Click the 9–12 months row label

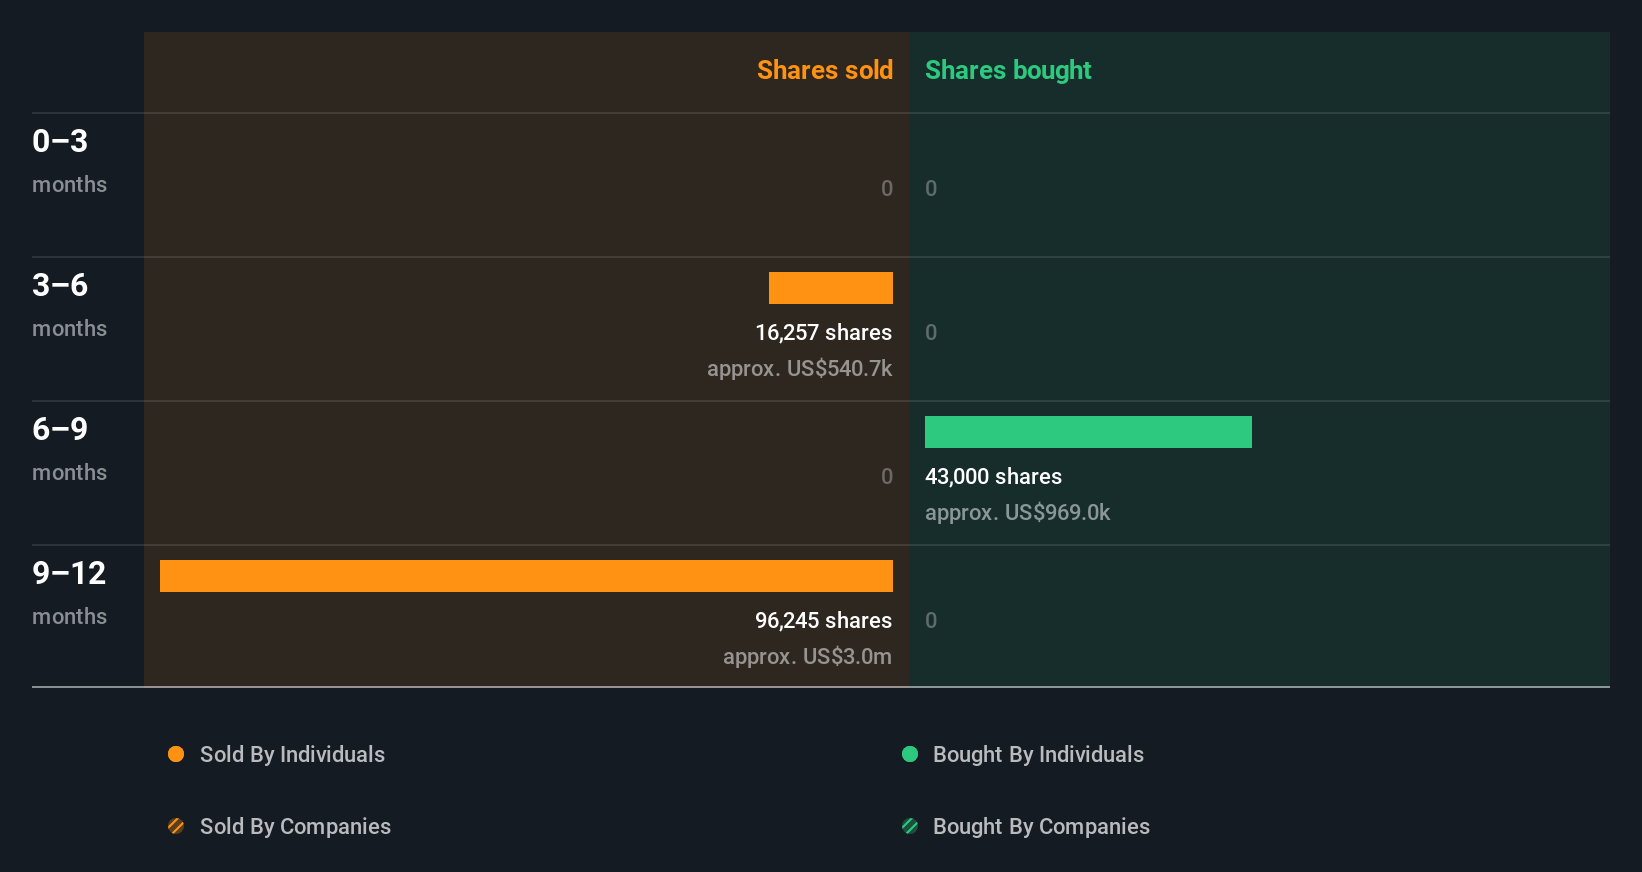[69, 593]
